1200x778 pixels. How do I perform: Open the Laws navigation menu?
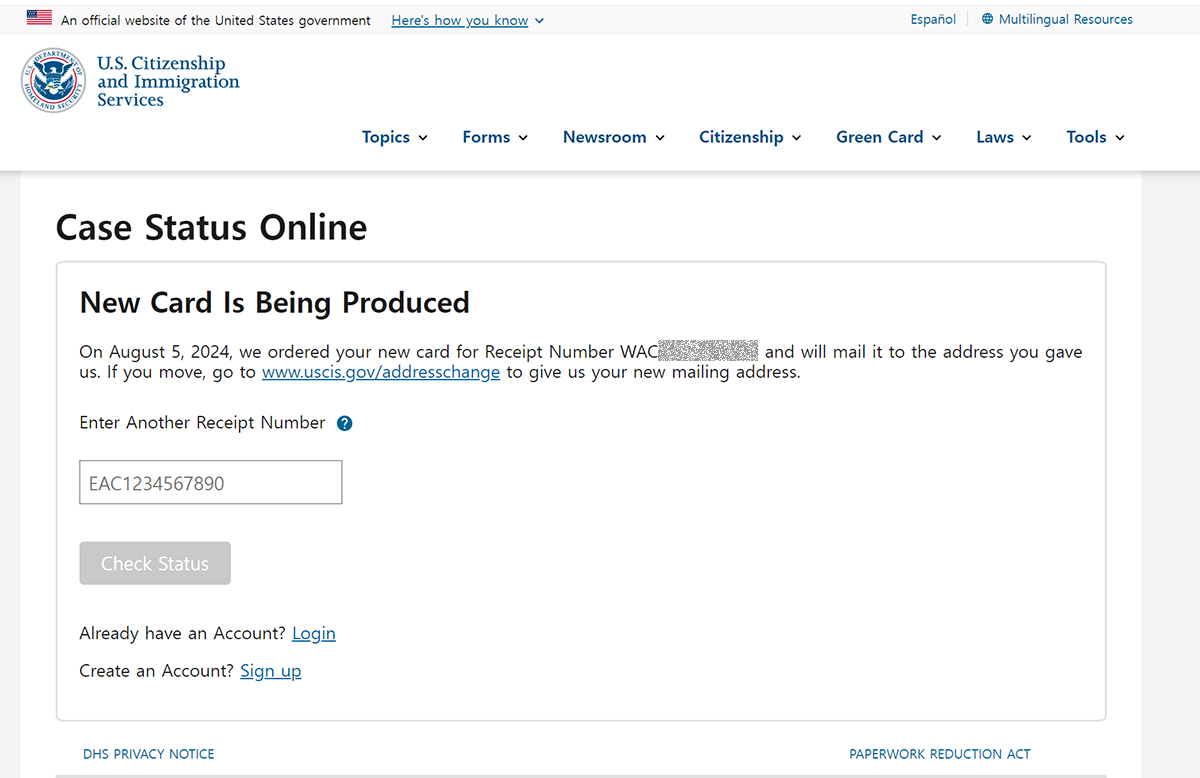pos(1004,137)
